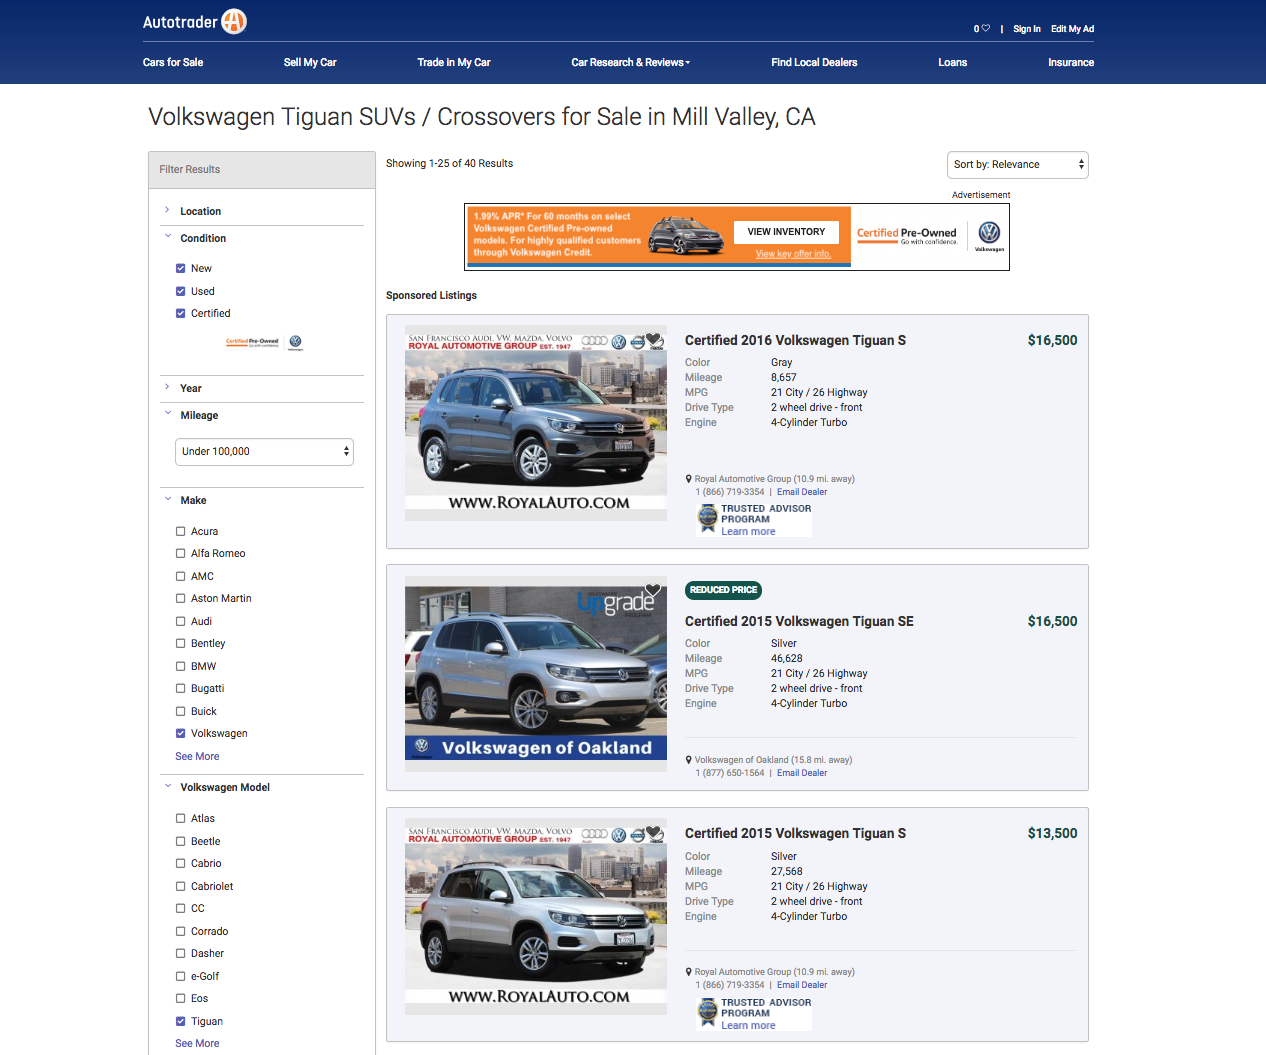Check the Acura make checkbox
This screenshot has height=1055, width=1266.
181,531
